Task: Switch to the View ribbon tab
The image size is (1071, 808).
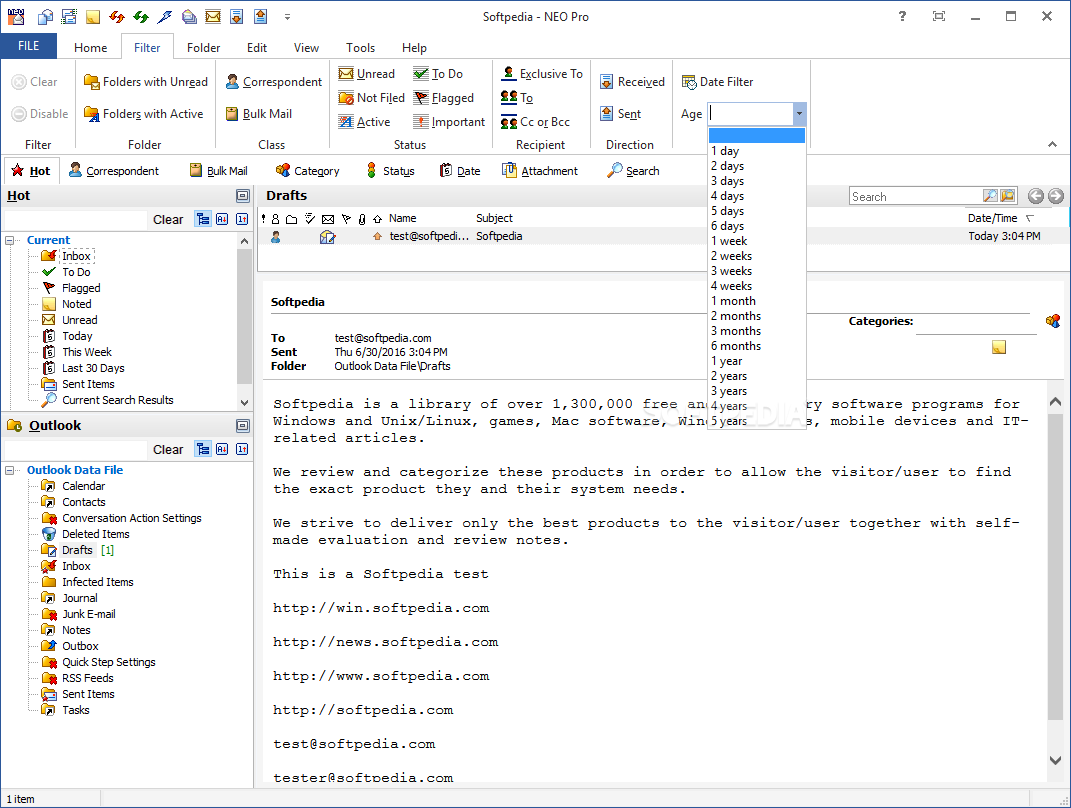Action: (x=306, y=48)
